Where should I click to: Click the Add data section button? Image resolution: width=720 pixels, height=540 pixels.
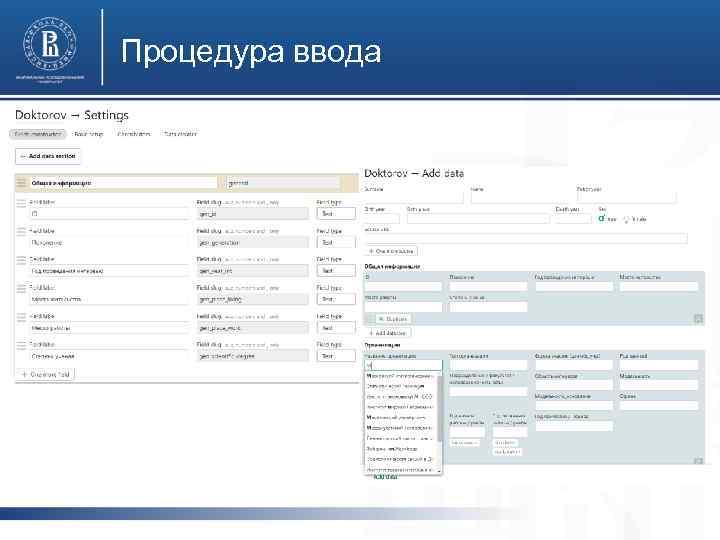[x=48, y=156]
